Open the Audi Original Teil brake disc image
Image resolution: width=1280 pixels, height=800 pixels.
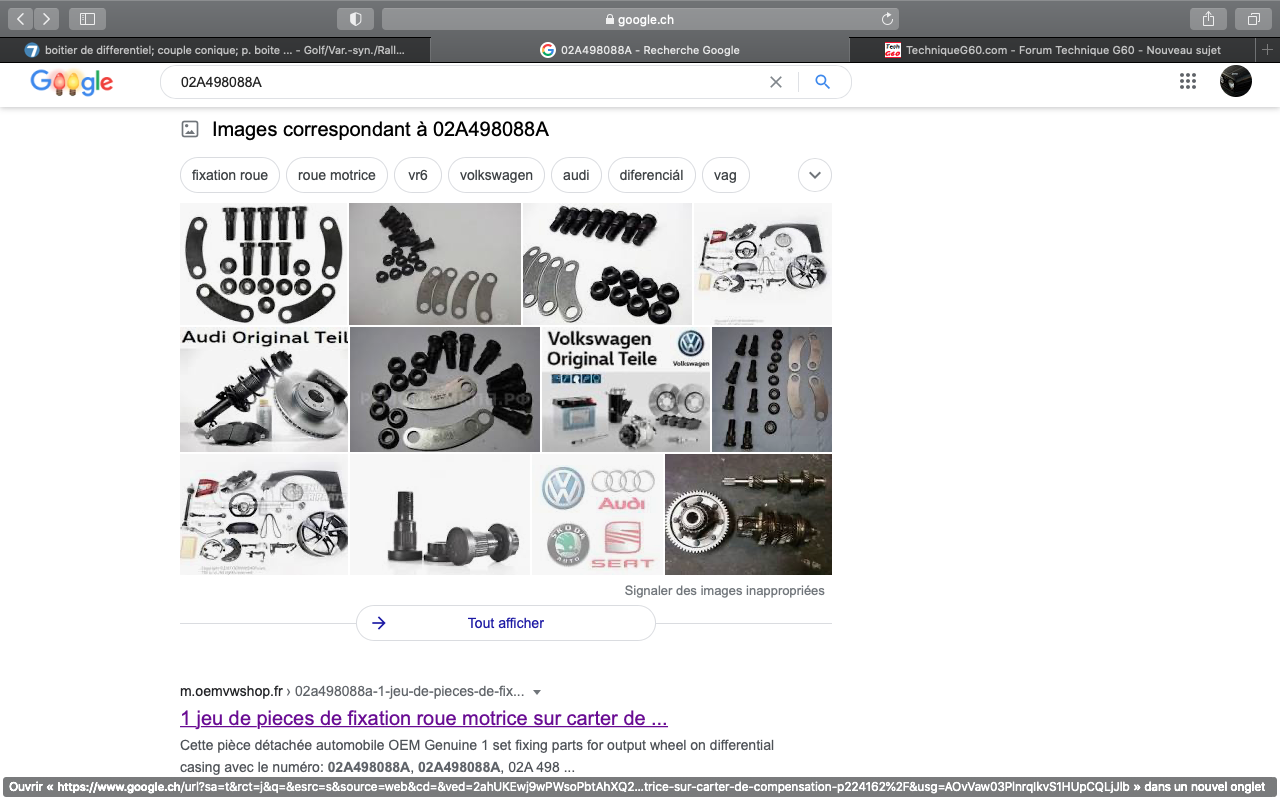[264, 390]
